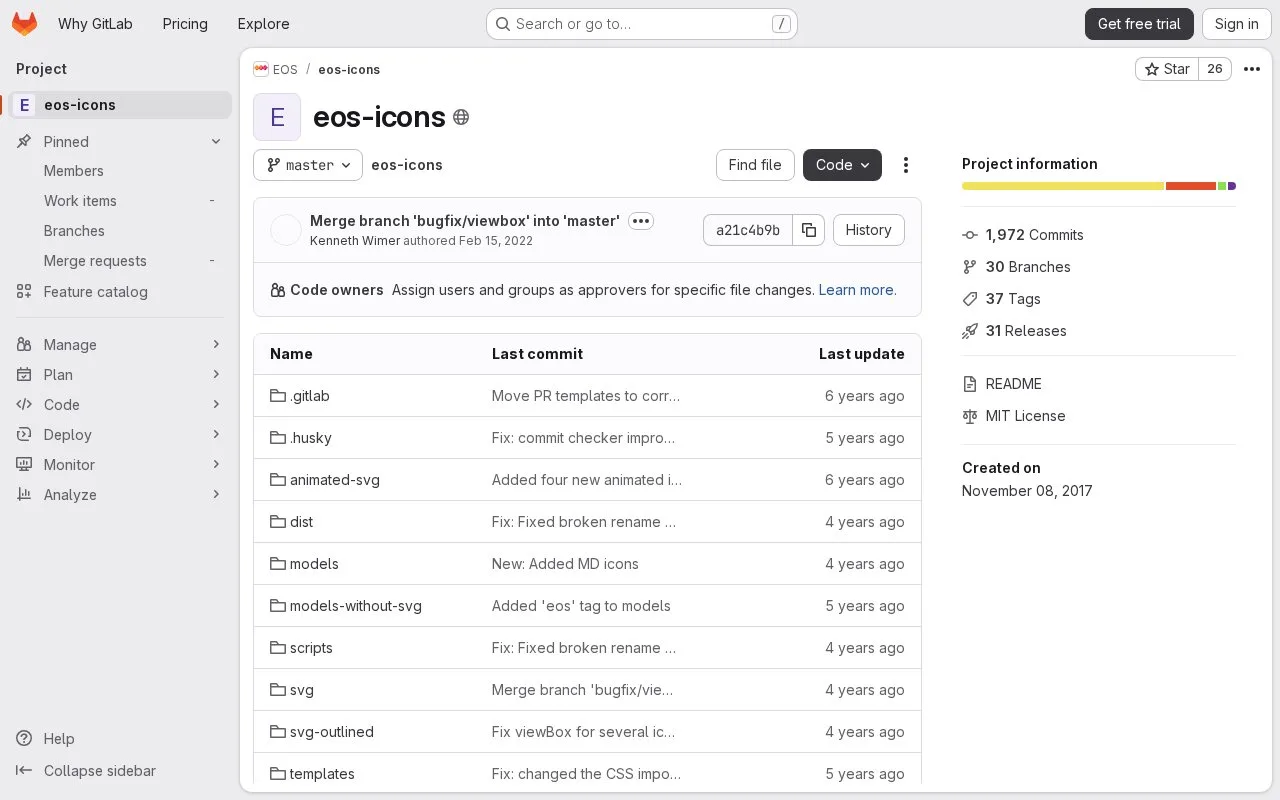Image resolution: width=1280 pixels, height=800 pixels.
Task: Click the README document icon
Action: coord(970,384)
